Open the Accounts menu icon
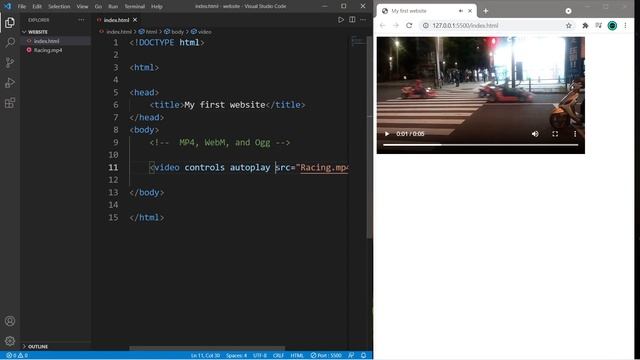Image resolution: width=640 pixels, height=360 pixels. tap(10, 321)
